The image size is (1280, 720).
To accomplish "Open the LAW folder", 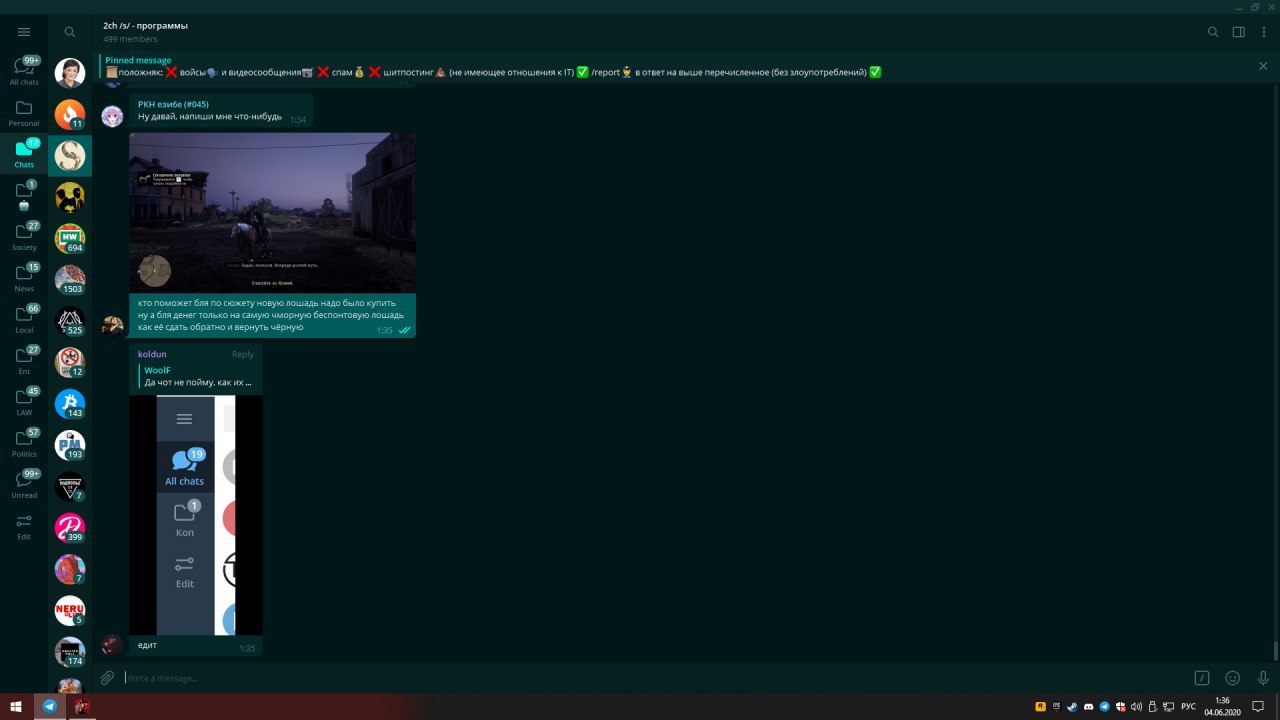I will coord(24,402).
